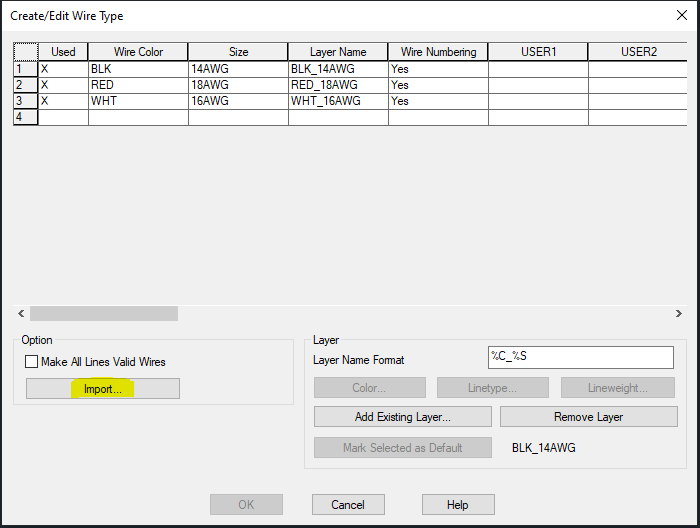Select the Wire Numbering column header
This screenshot has width=700, height=528.
pyautogui.click(x=438, y=52)
